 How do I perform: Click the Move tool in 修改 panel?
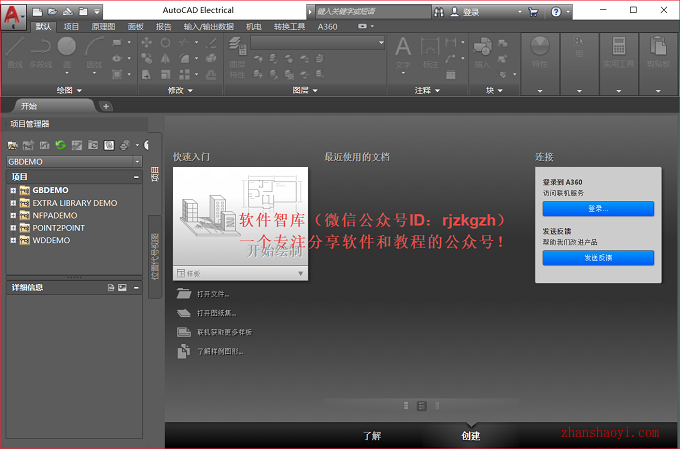tap(147, 43)
